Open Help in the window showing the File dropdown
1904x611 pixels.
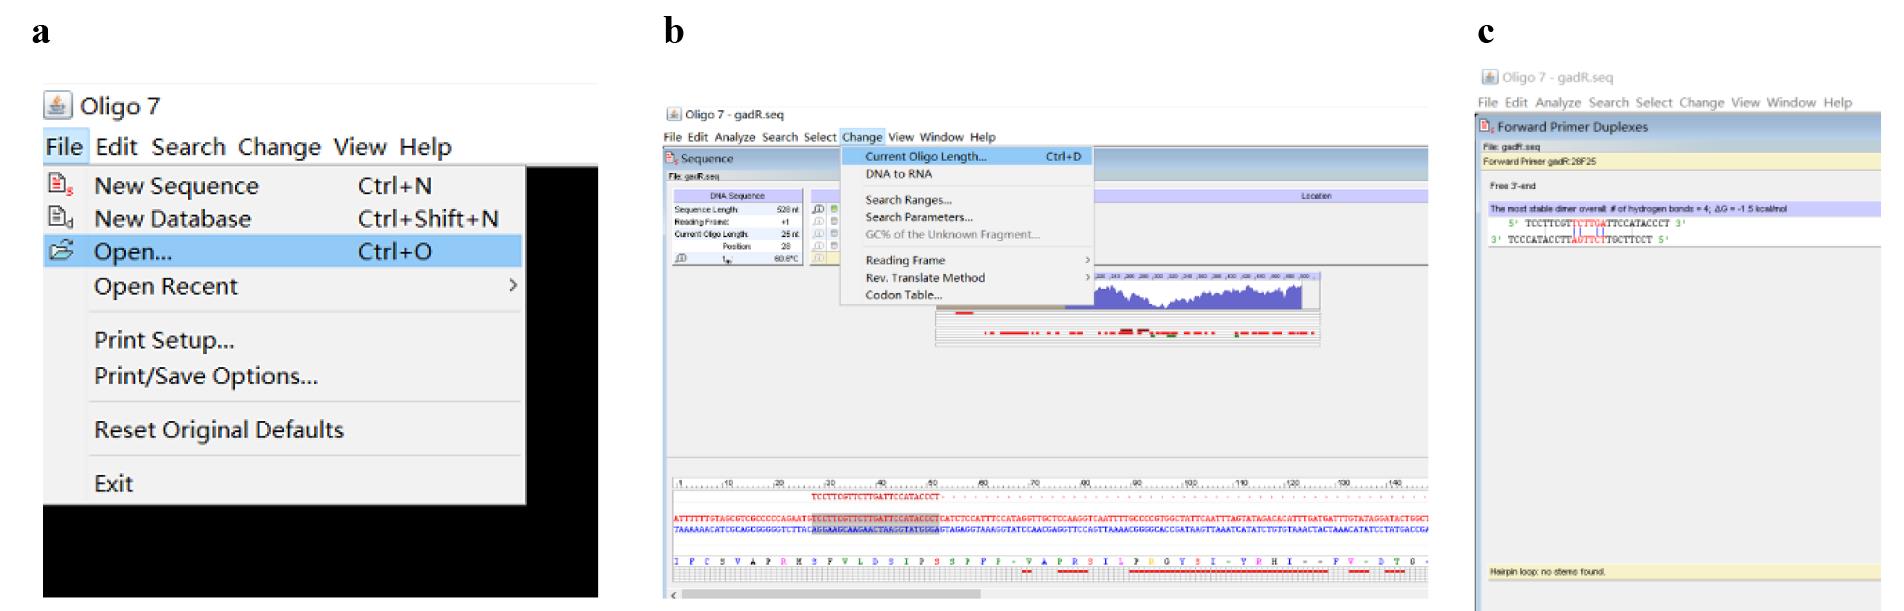coord(425,147)
